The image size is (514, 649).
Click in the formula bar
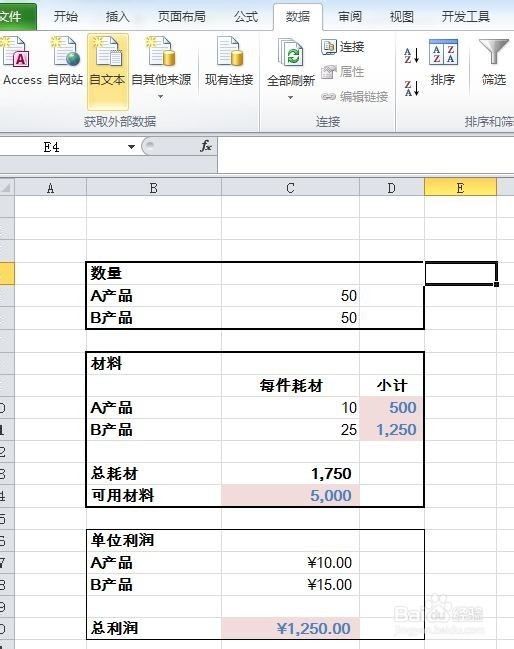pyautogui.click(x=366, y=155)
